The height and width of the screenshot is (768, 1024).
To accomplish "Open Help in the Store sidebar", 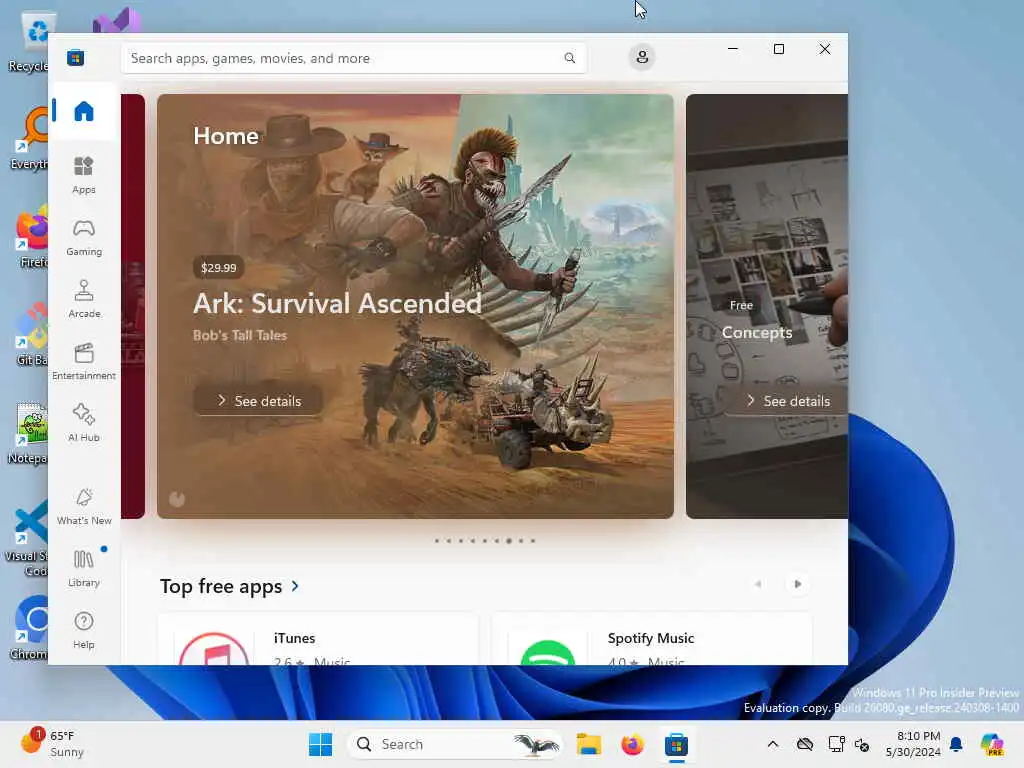I will (84, 630).
